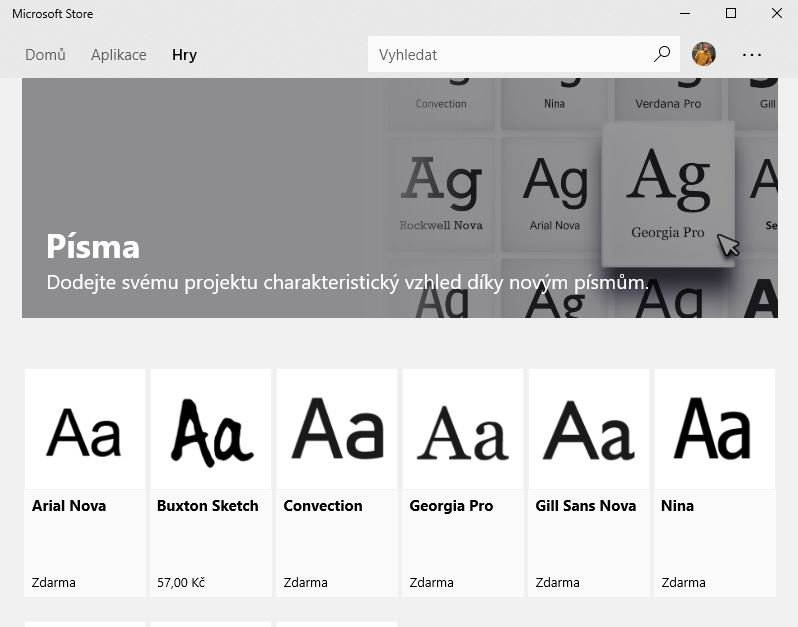Minimize the Microsoft Store window
This screenshot has width=798, height=627.
pyautogui.click(x=685, y=13)
